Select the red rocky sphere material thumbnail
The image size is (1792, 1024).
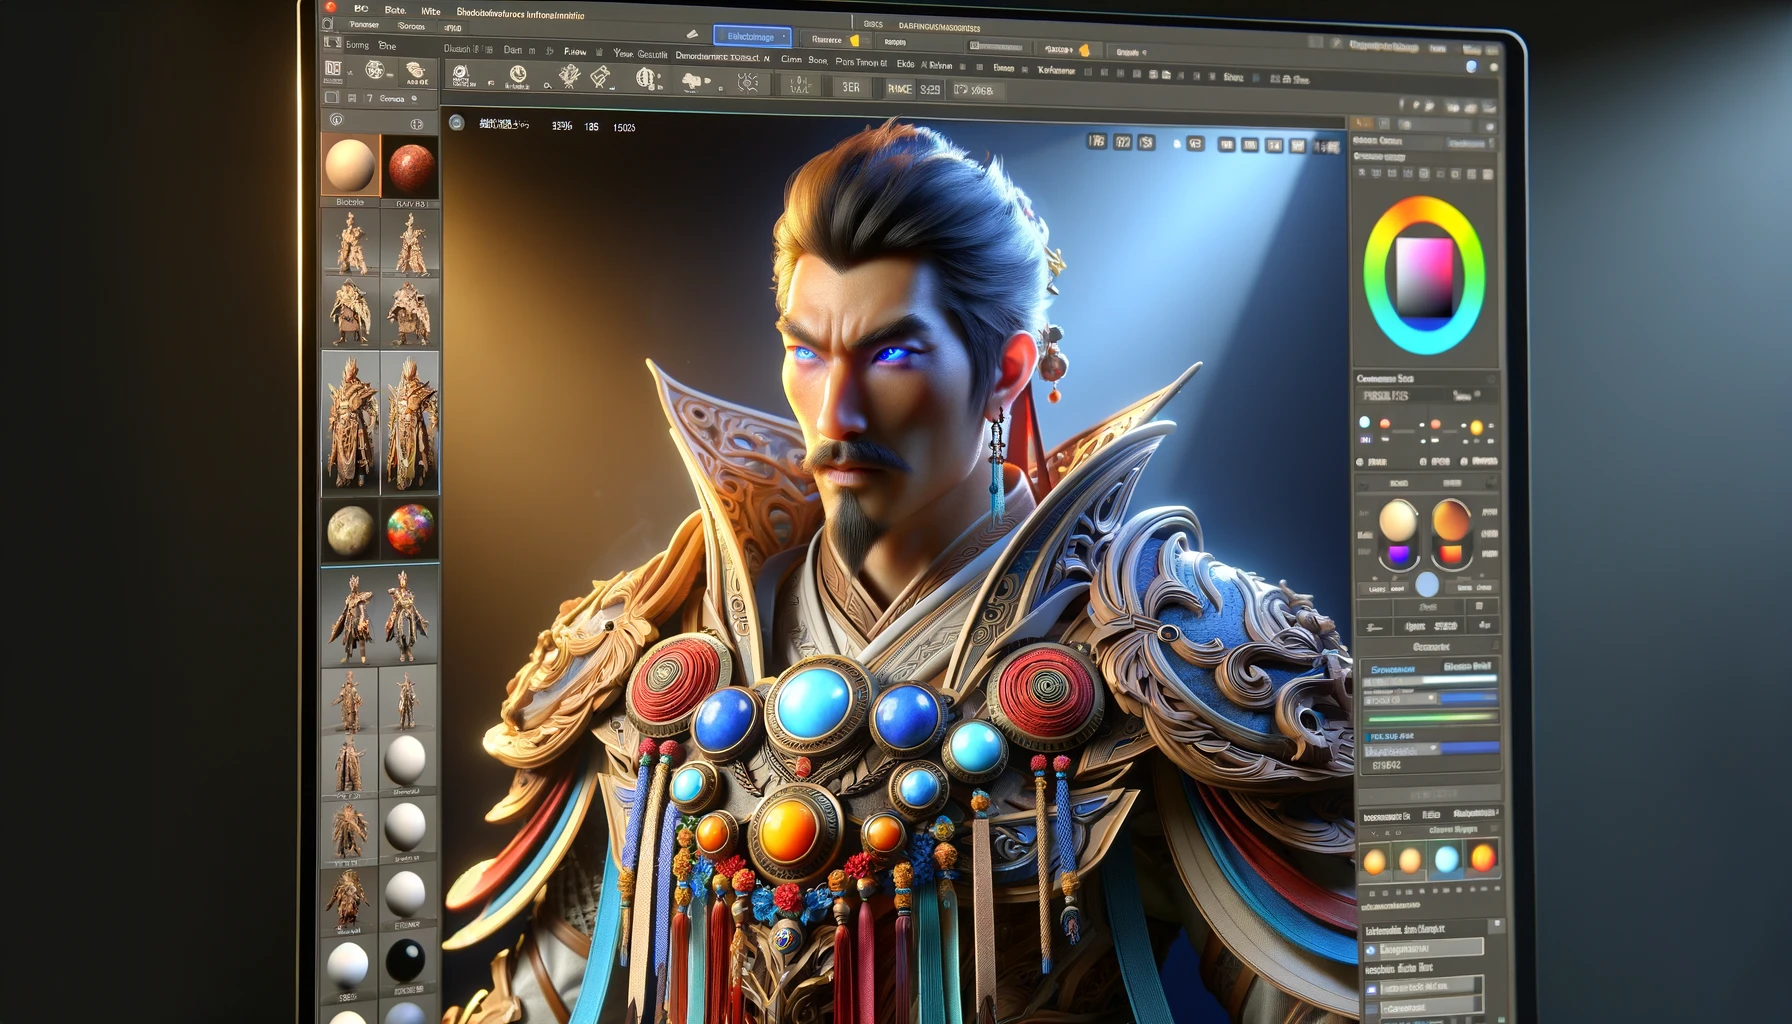point(411,168)
